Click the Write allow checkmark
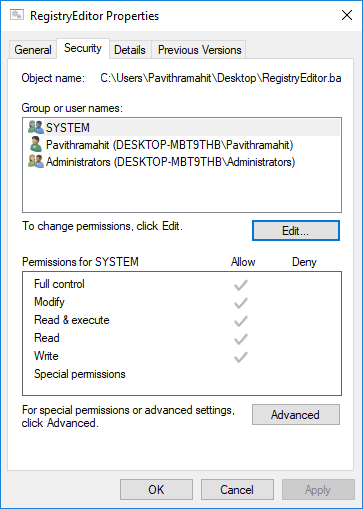Image resolution: width=363 pixels, height=509 pixels. [x=240, y=357]
